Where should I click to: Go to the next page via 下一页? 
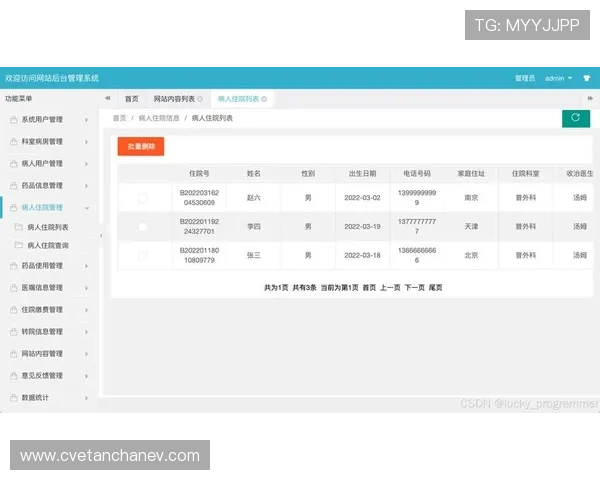pyautogui.click(x=414, y=287)
